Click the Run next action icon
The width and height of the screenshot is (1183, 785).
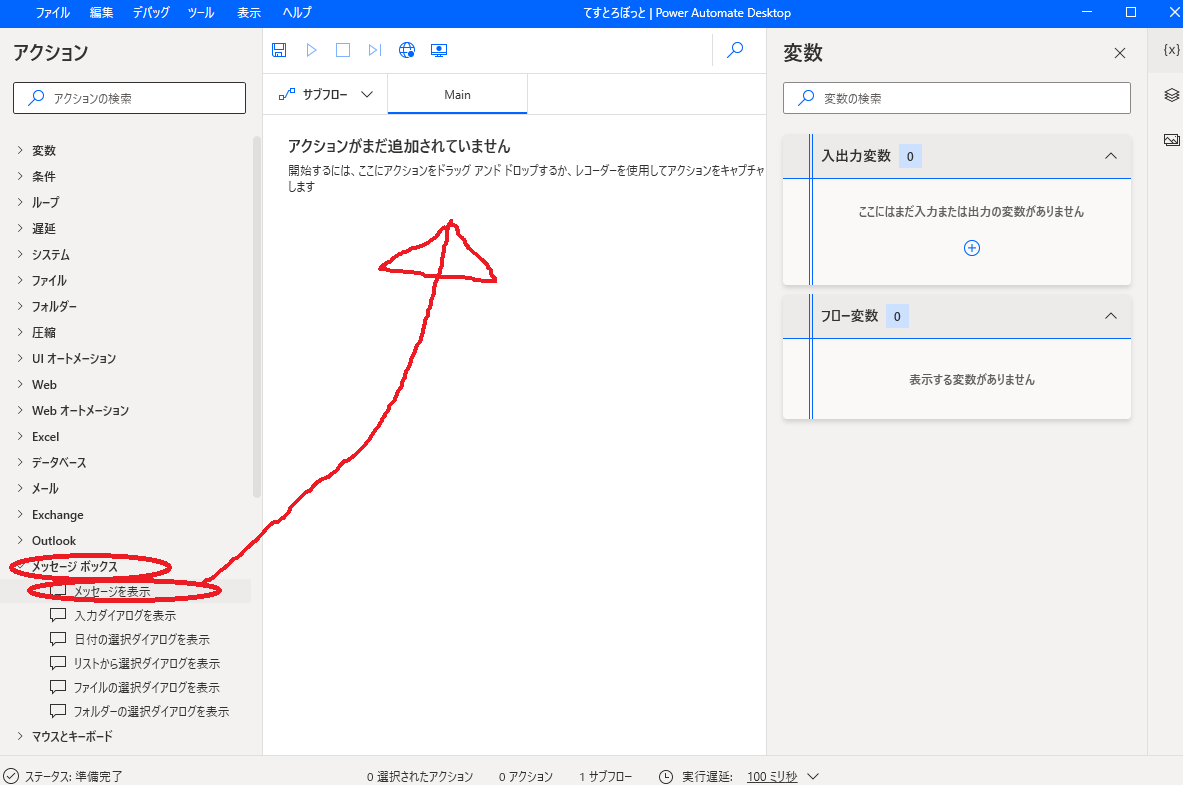click(x=375, y=50)
